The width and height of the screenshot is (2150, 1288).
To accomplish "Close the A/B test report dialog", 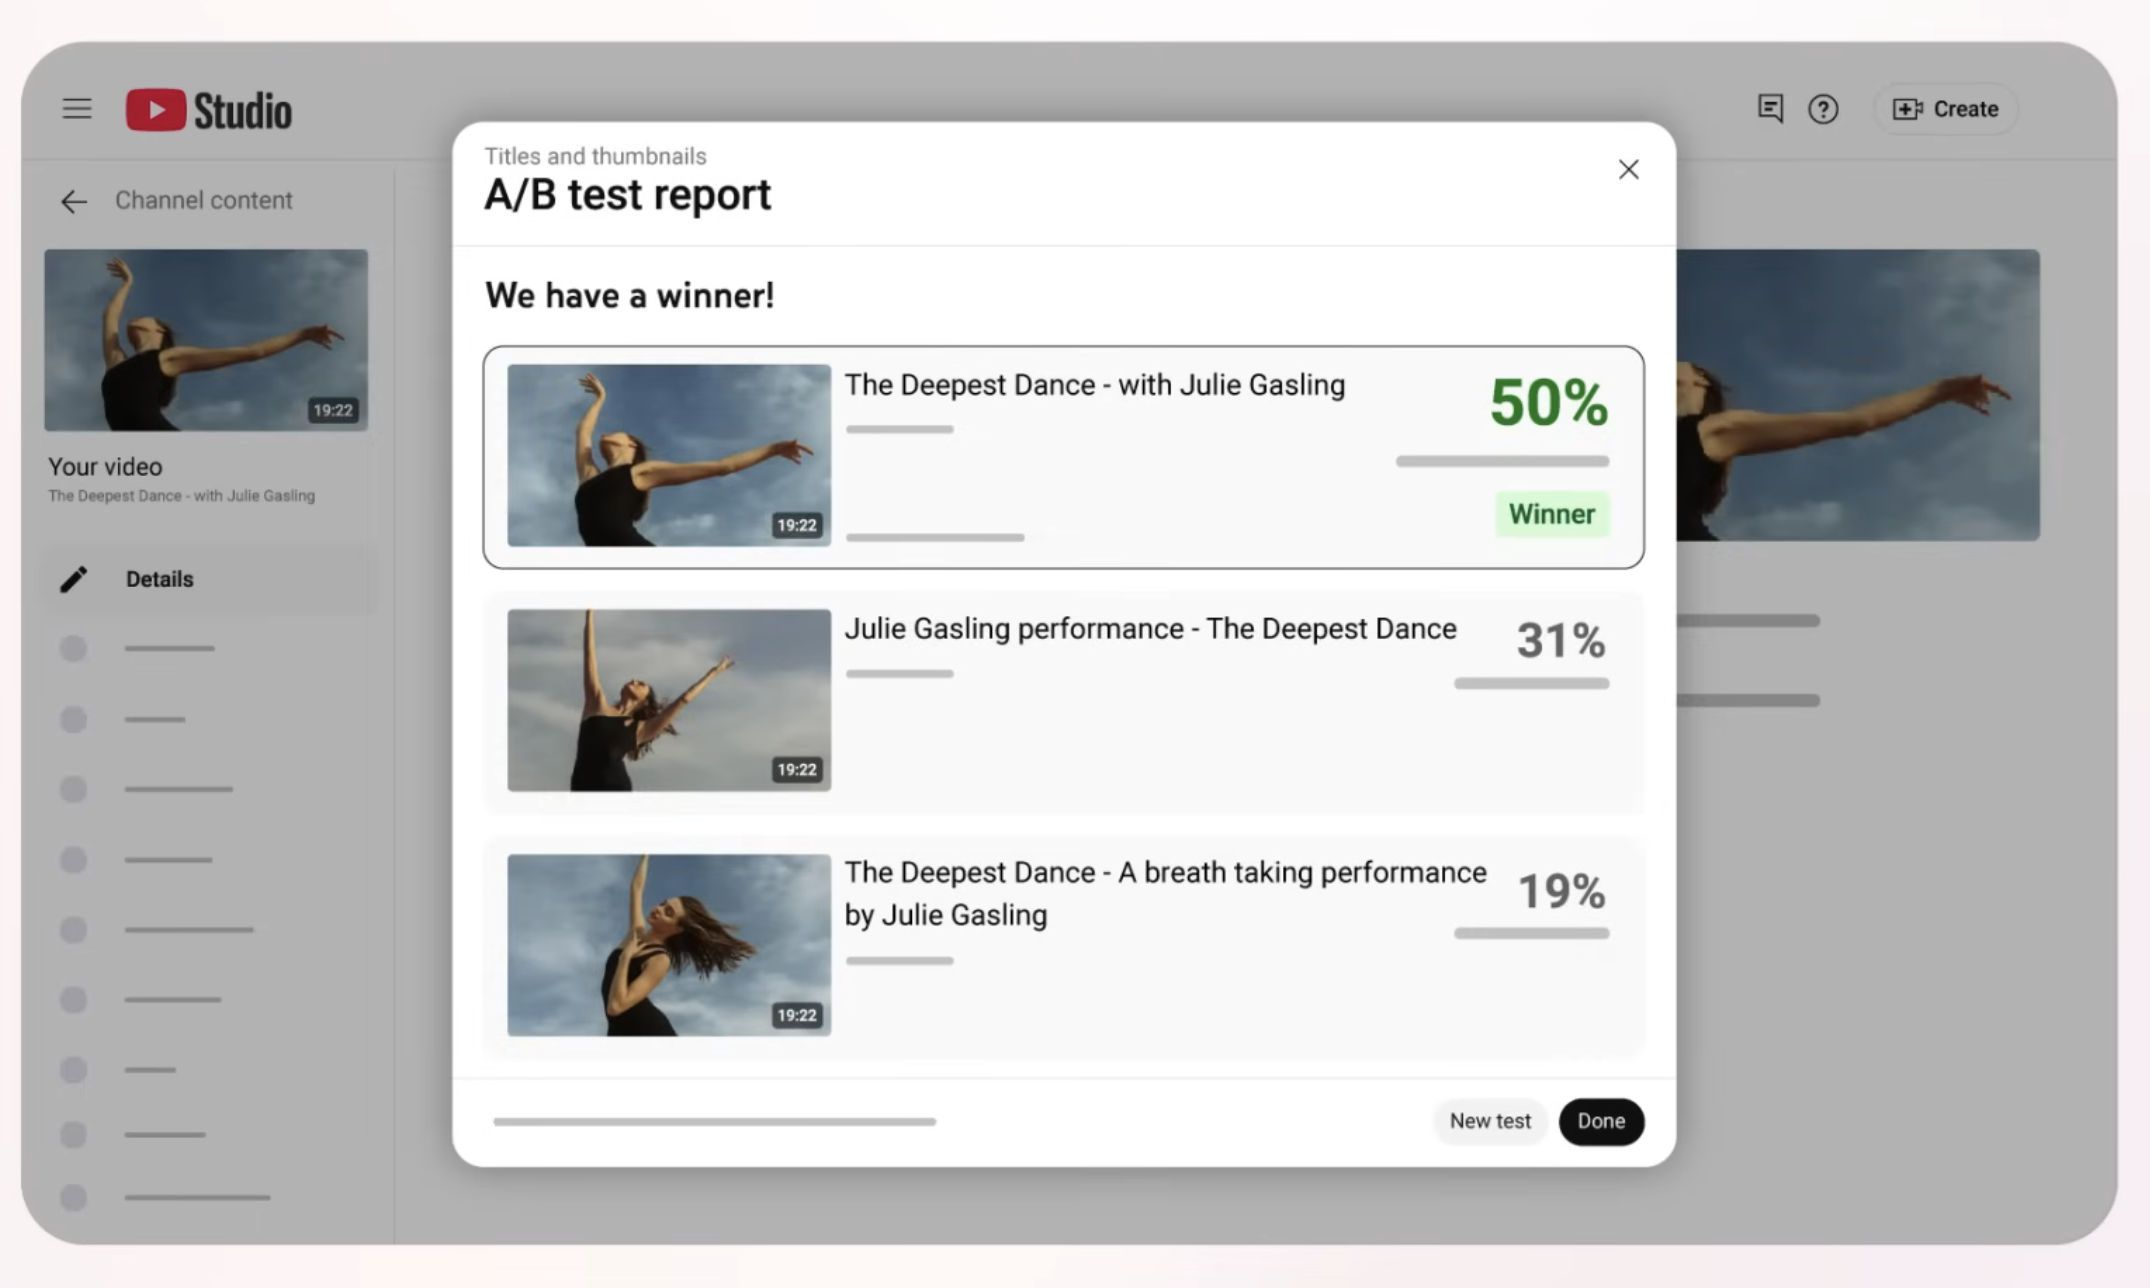I will (1628, 170).
